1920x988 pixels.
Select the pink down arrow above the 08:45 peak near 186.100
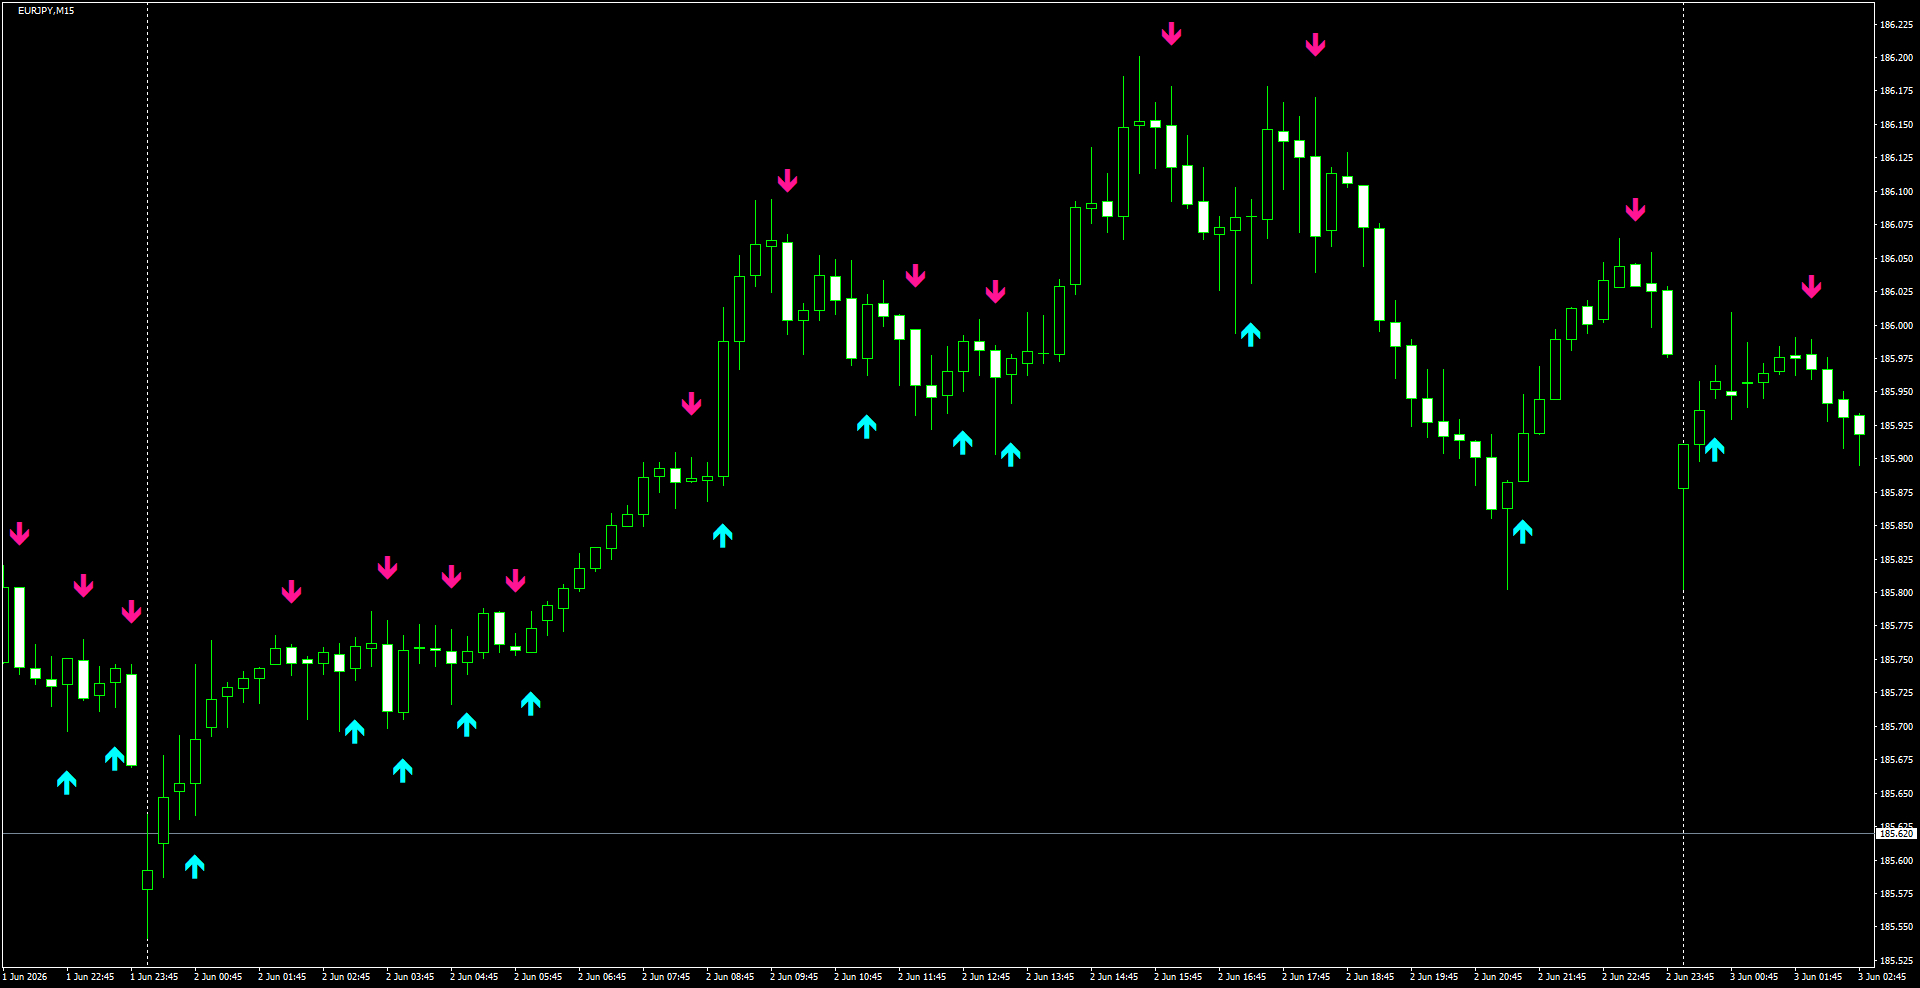point(787,181)
